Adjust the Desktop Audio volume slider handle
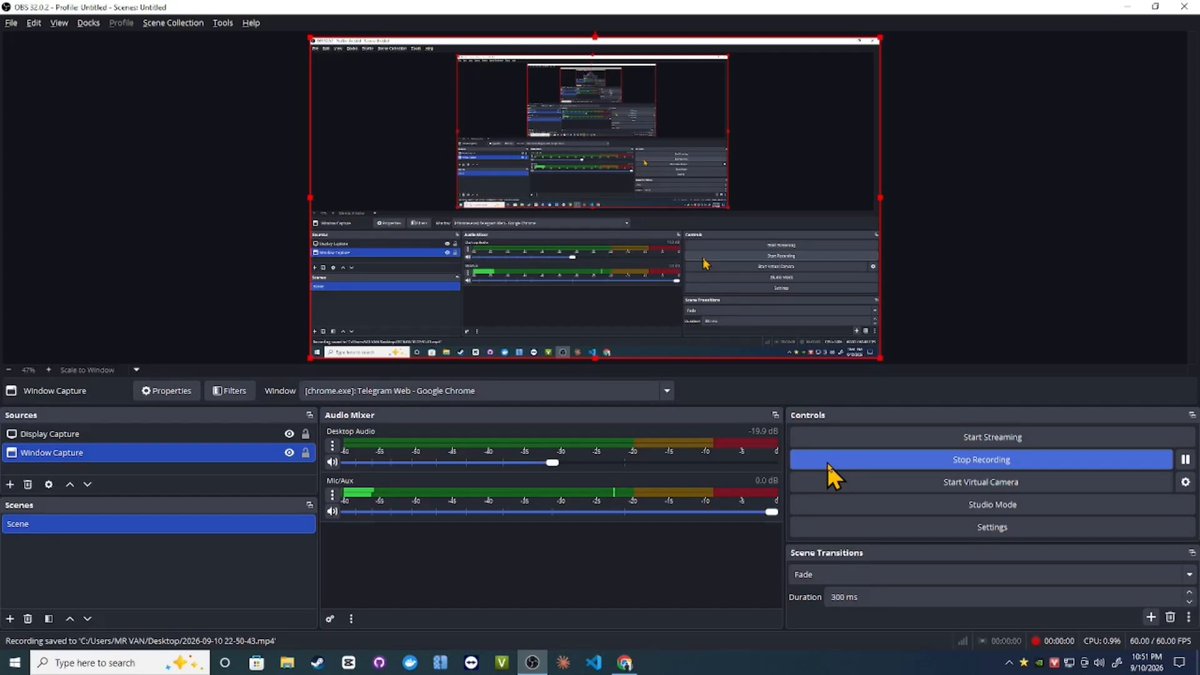 click(552, 462)
